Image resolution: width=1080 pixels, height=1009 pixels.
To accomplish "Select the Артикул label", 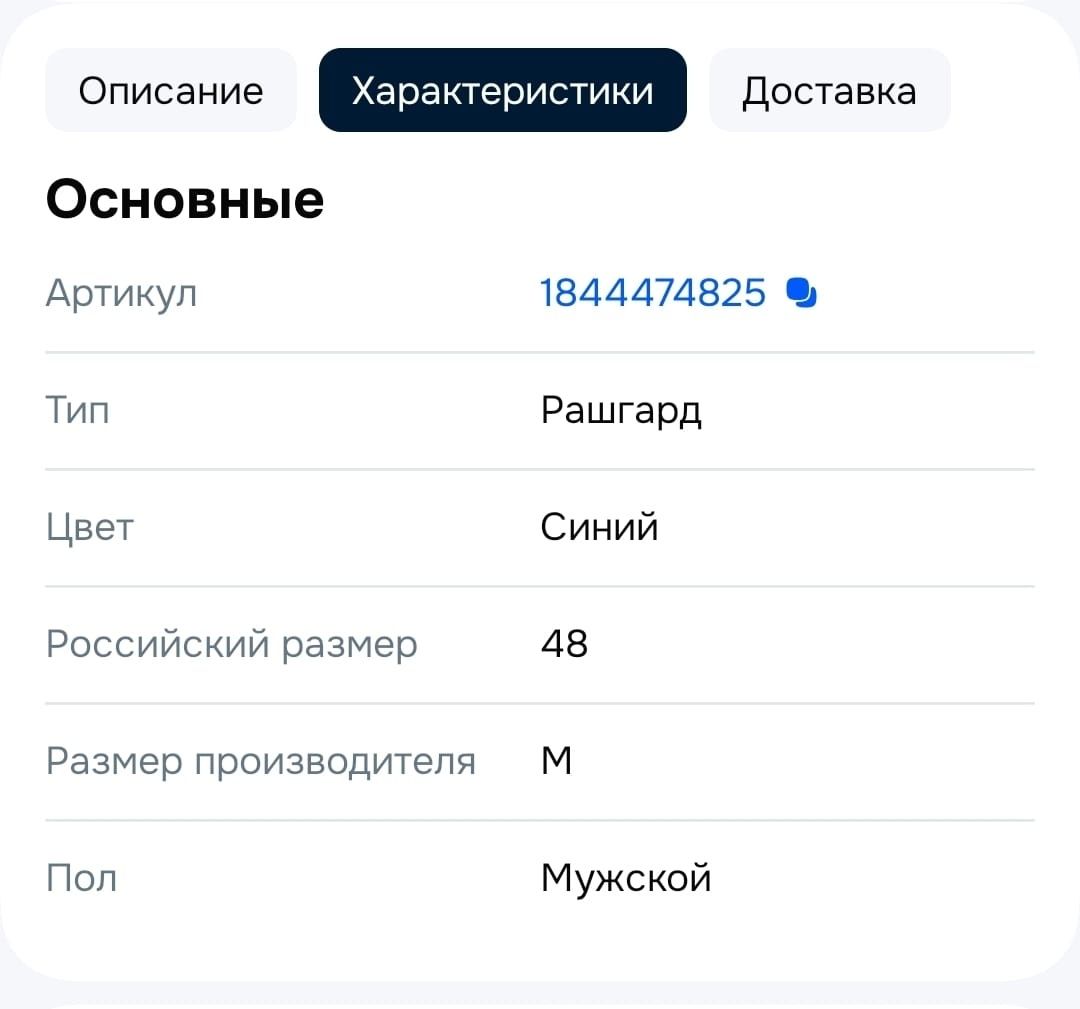I will (x=121, y=294).
